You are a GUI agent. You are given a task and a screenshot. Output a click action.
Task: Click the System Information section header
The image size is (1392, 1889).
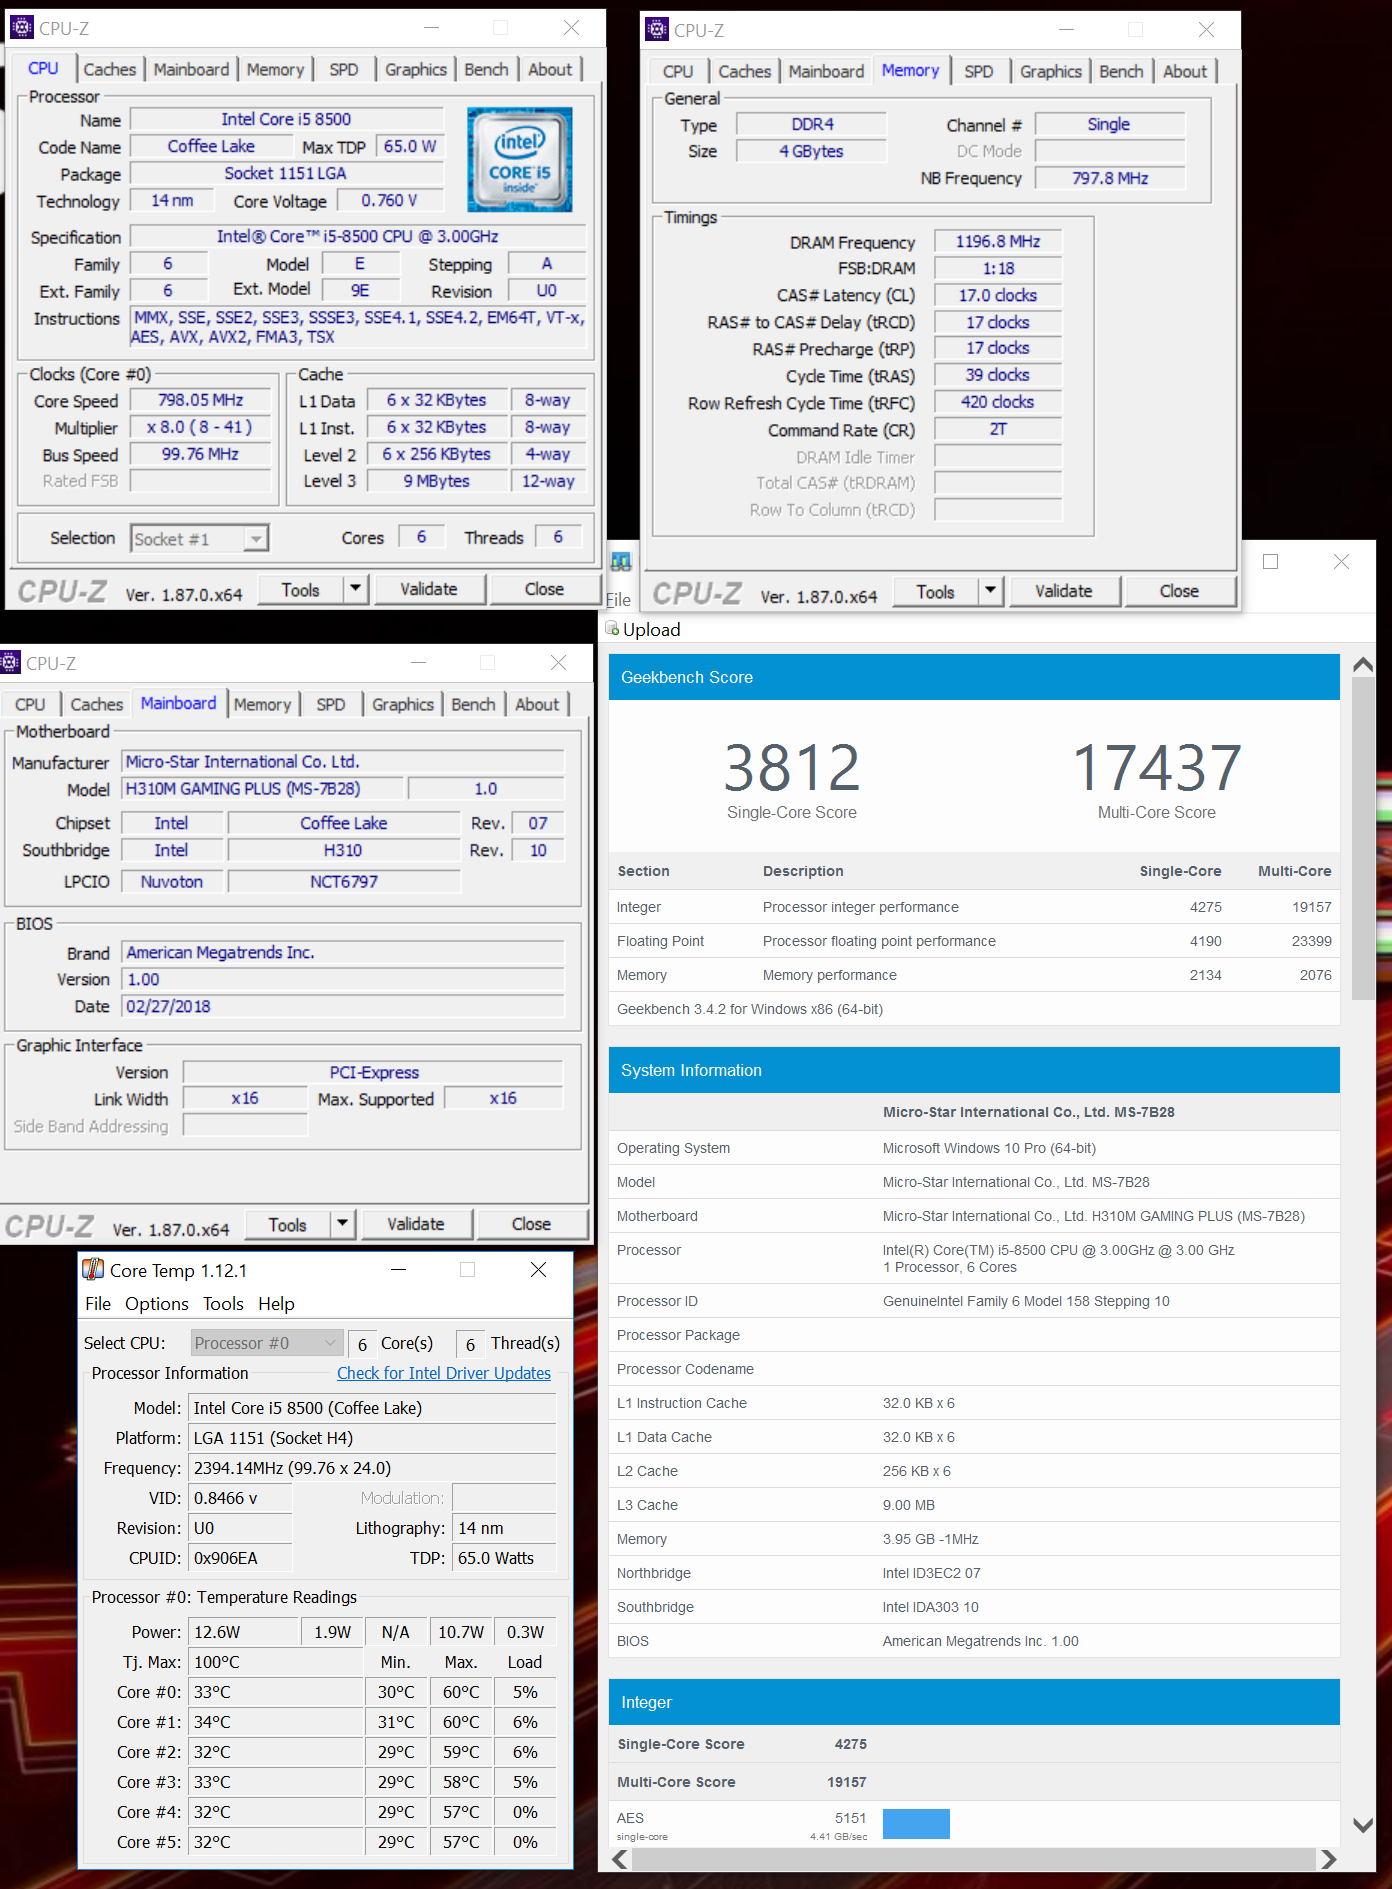974,1070
